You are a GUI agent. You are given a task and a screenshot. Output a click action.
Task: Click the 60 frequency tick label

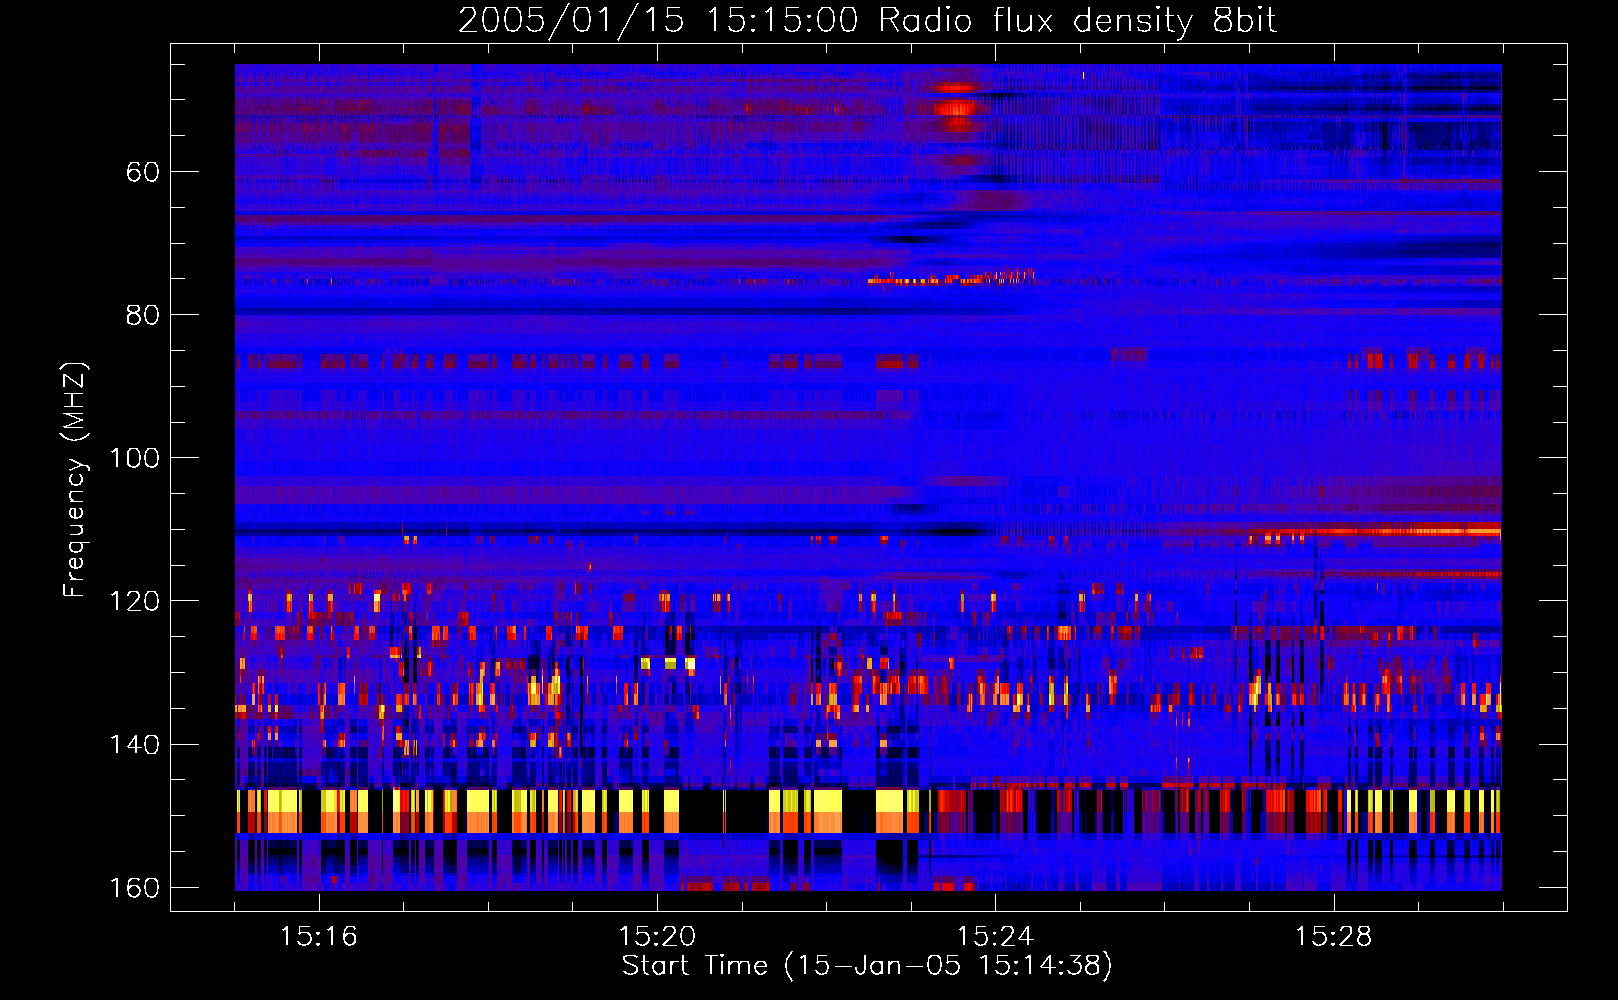tap(142, 172)
